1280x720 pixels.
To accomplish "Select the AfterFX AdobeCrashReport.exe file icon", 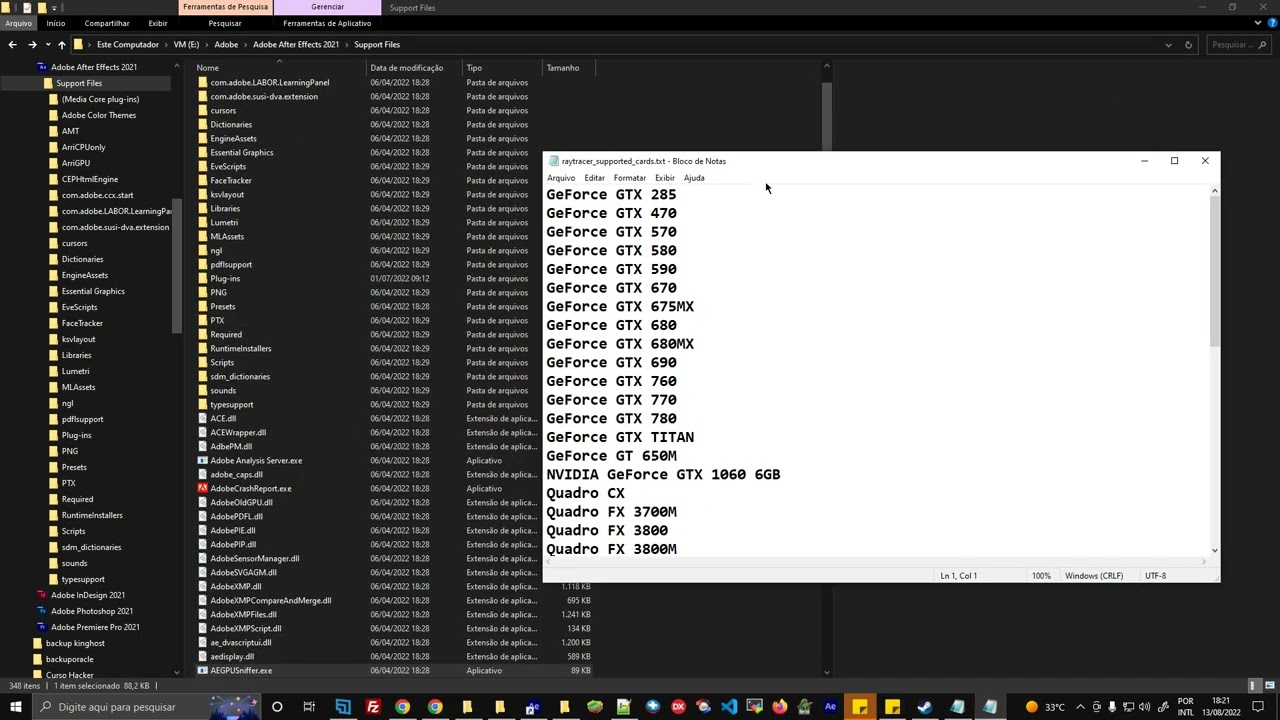I will point(203,489).
